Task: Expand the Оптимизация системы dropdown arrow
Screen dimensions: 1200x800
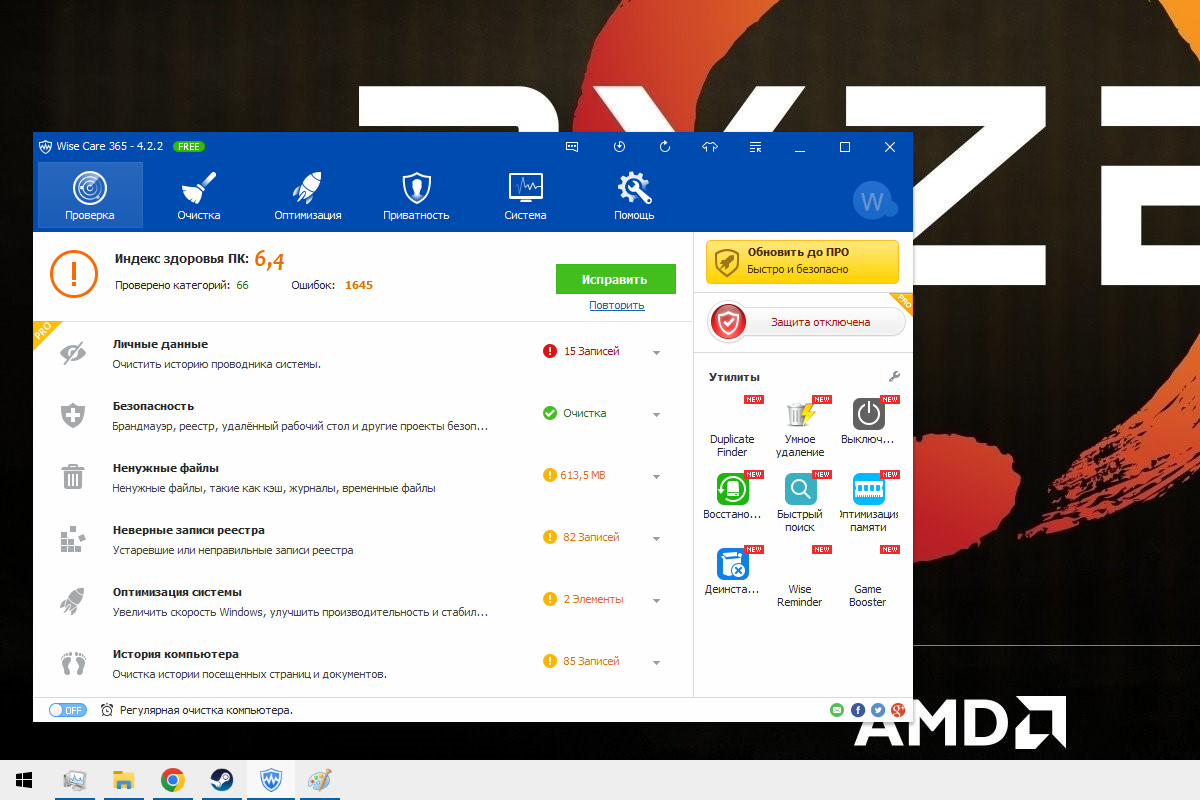Action: (x=657, y=601)
